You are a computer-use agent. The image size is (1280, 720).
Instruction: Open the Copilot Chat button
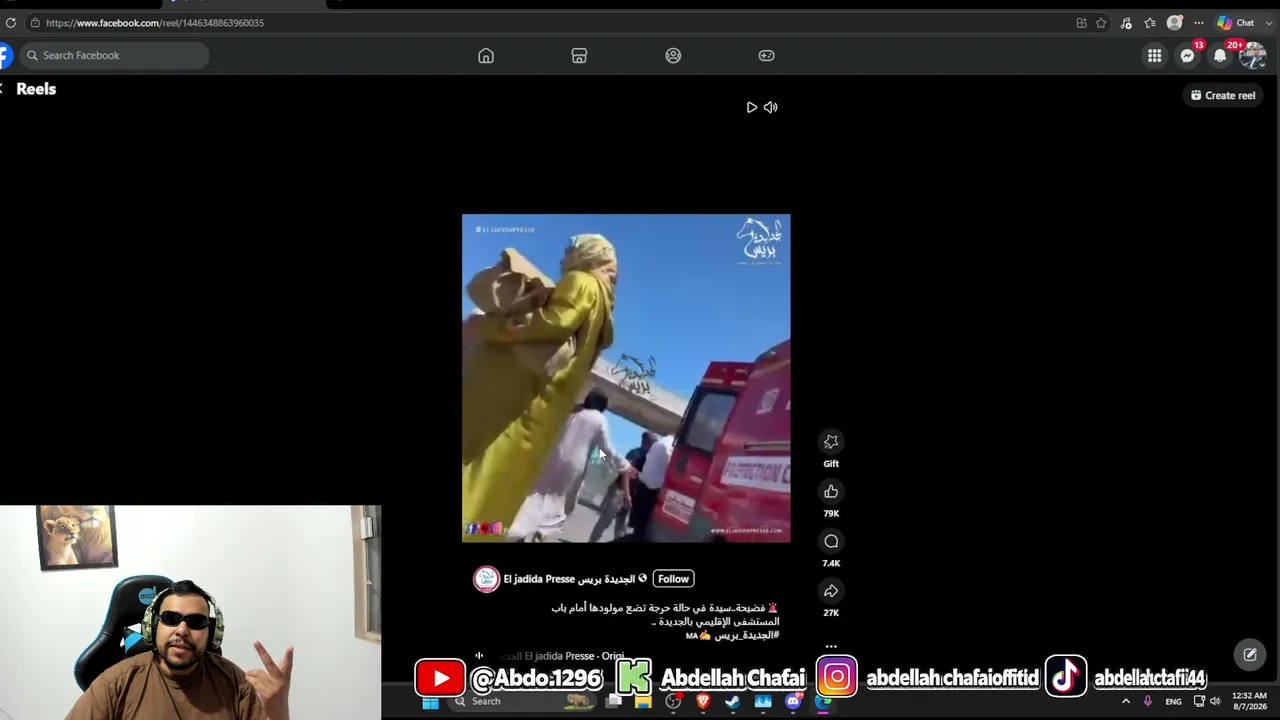tap(1236, 23)
